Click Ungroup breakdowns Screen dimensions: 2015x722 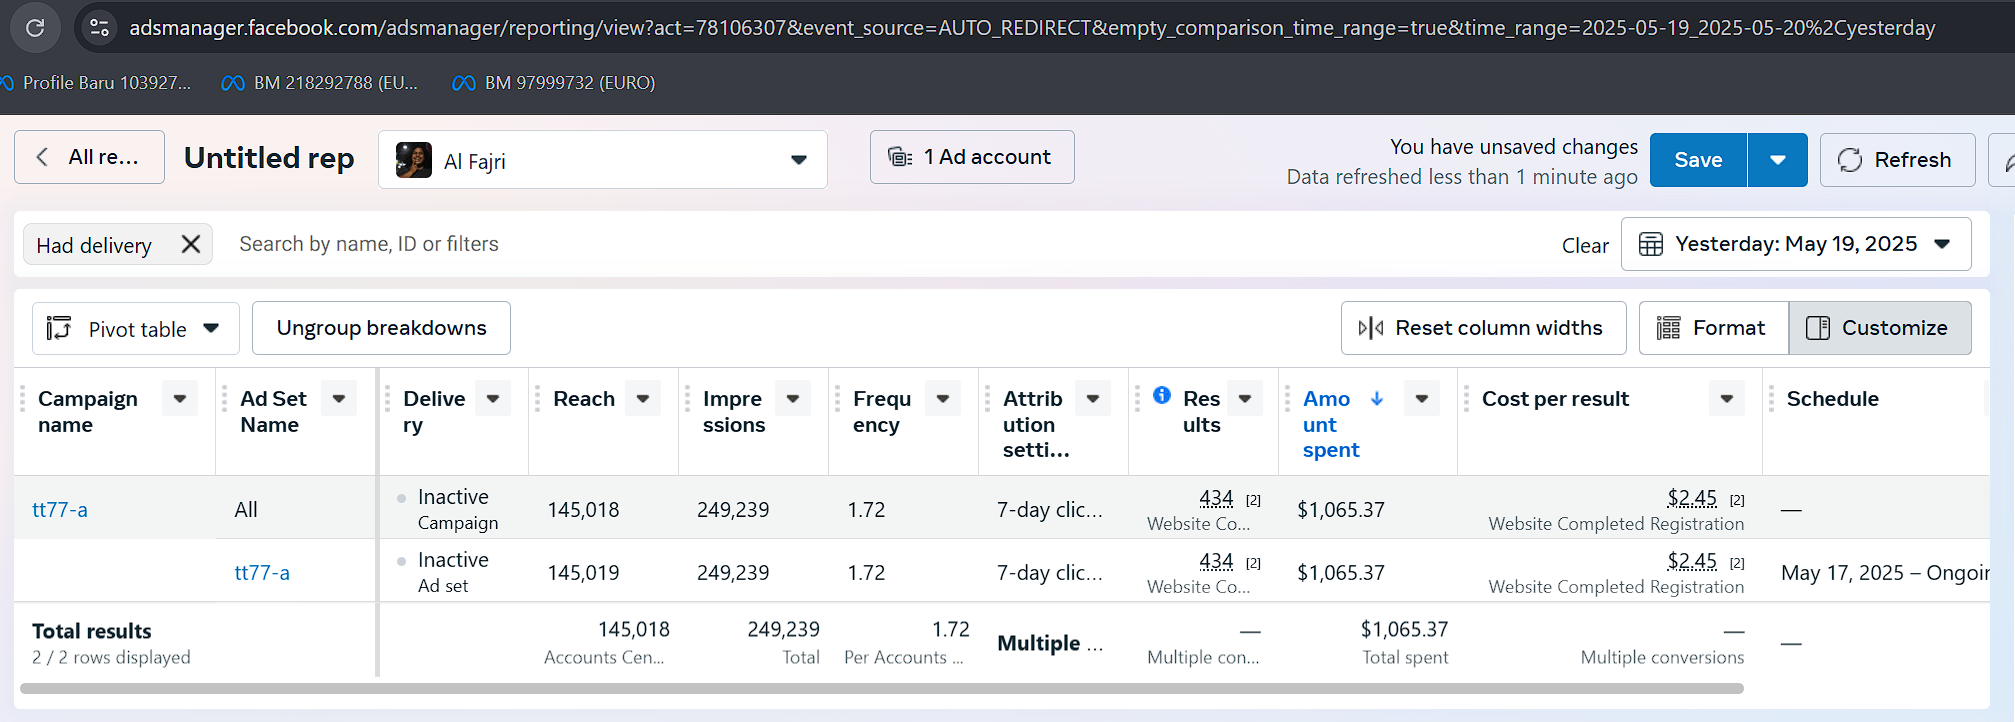[381, 328]
